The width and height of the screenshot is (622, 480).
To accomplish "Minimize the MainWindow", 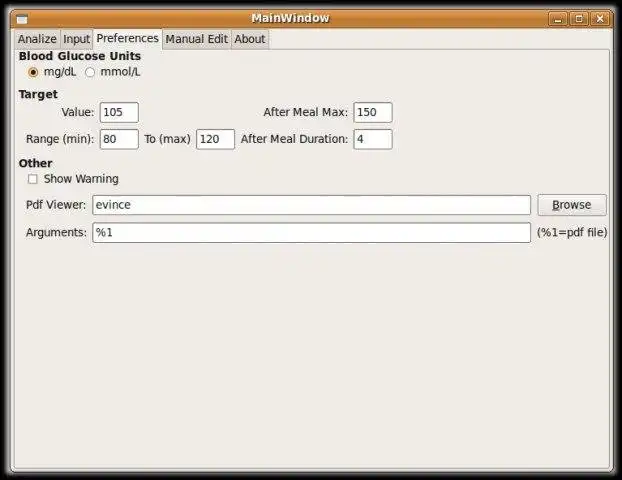I will click(x=558, y=19).
